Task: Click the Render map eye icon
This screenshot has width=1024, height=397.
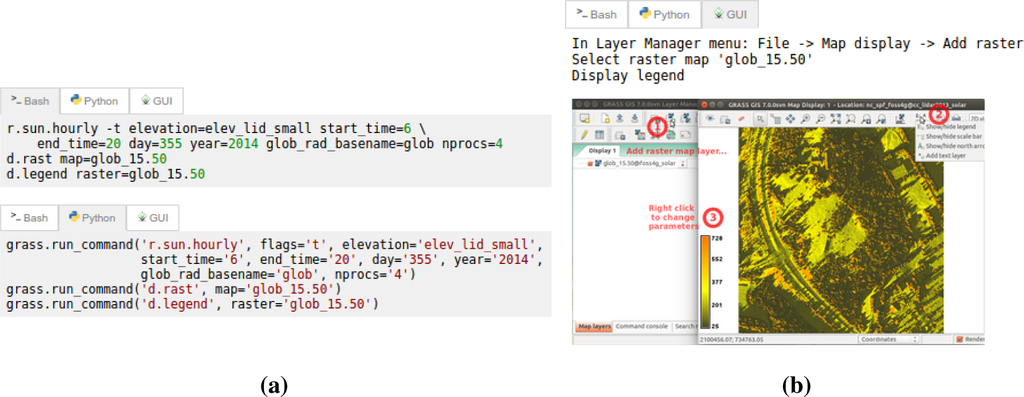Action: [x=709, y=118]
